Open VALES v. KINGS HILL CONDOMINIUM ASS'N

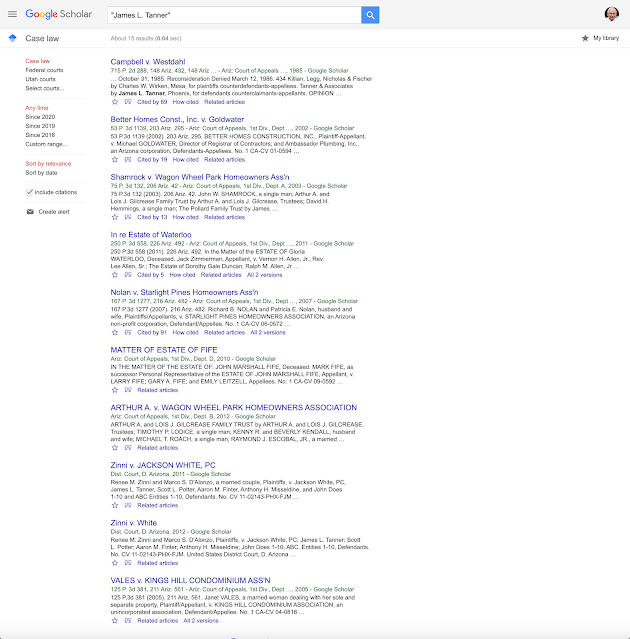190,580
